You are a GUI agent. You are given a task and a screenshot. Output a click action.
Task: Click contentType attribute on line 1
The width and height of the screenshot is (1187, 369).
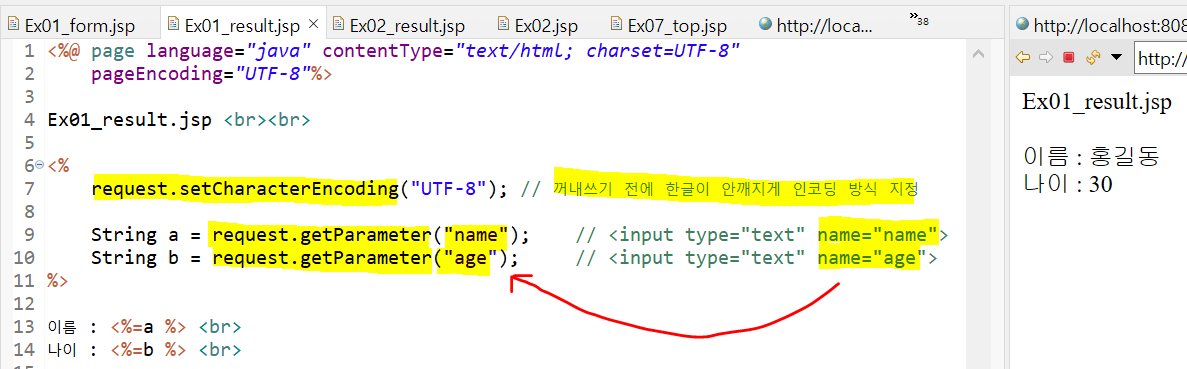coord(531,52)
